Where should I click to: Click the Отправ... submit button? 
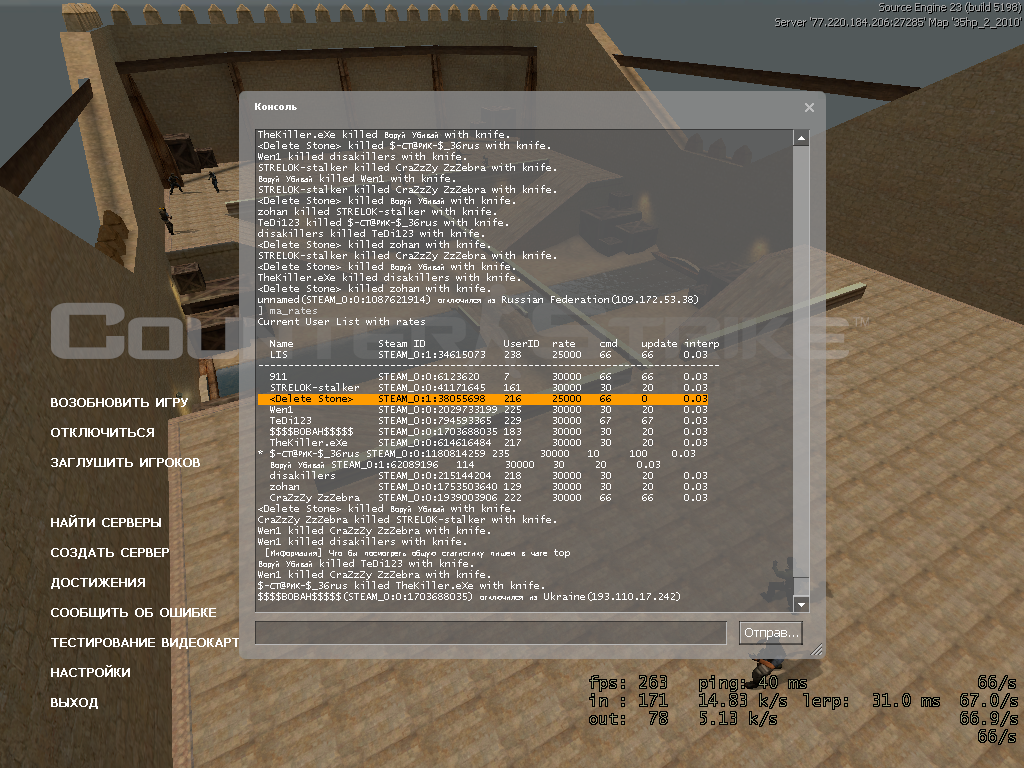point(771,633)
